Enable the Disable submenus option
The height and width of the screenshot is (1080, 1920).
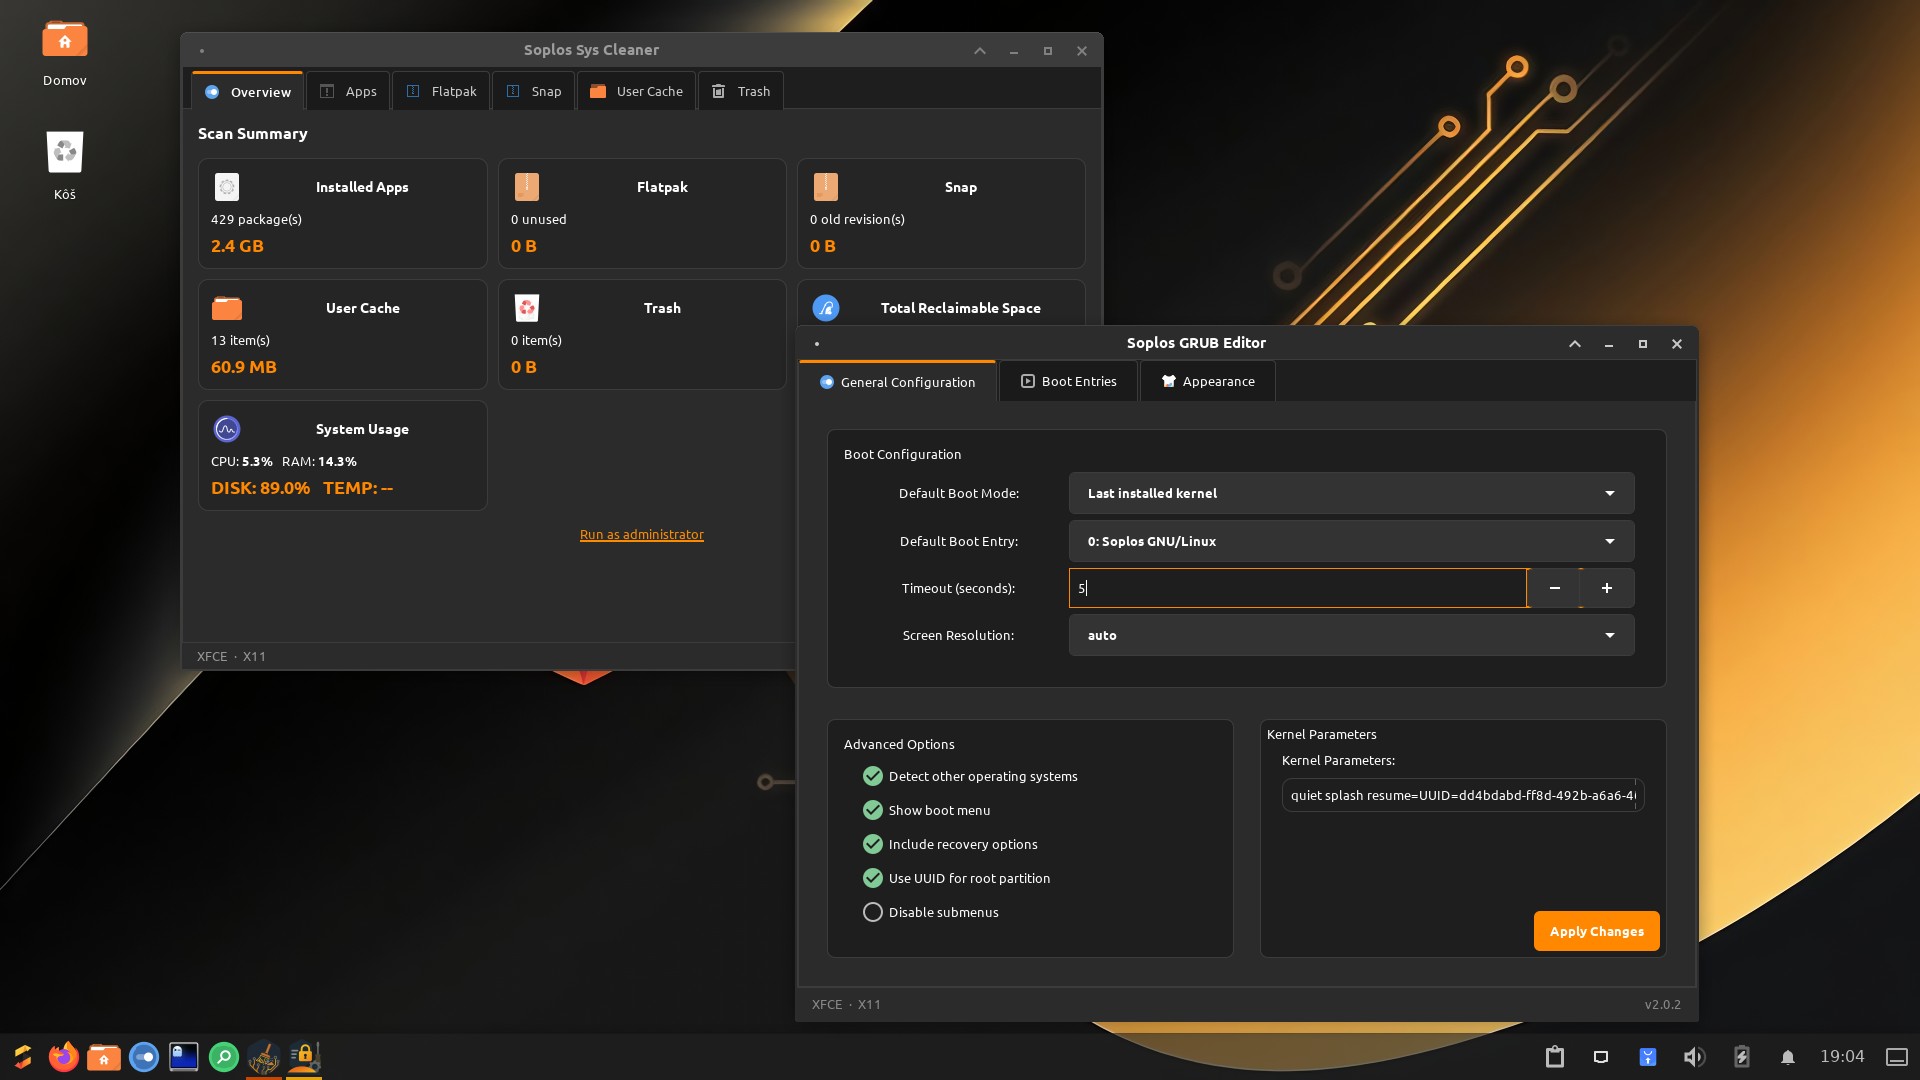930,912
